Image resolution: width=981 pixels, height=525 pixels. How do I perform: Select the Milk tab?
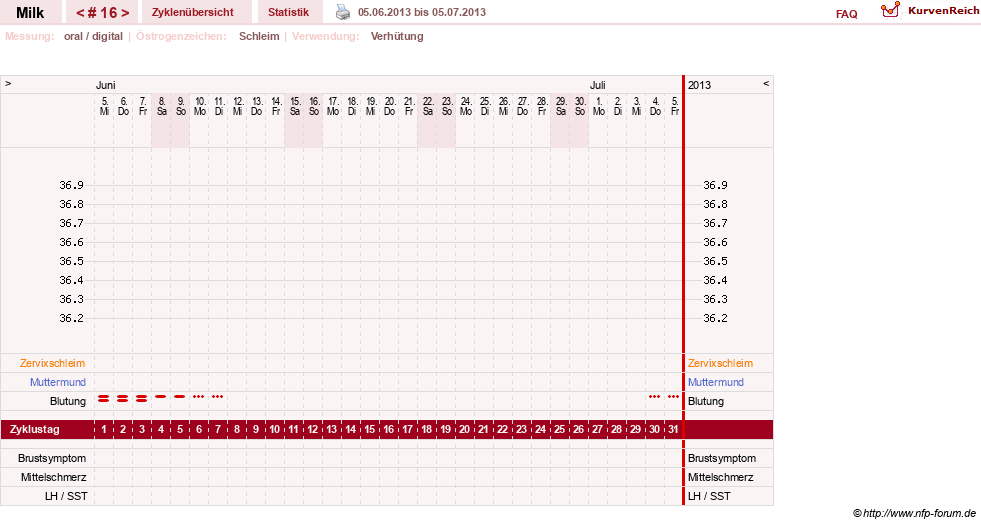30,13
